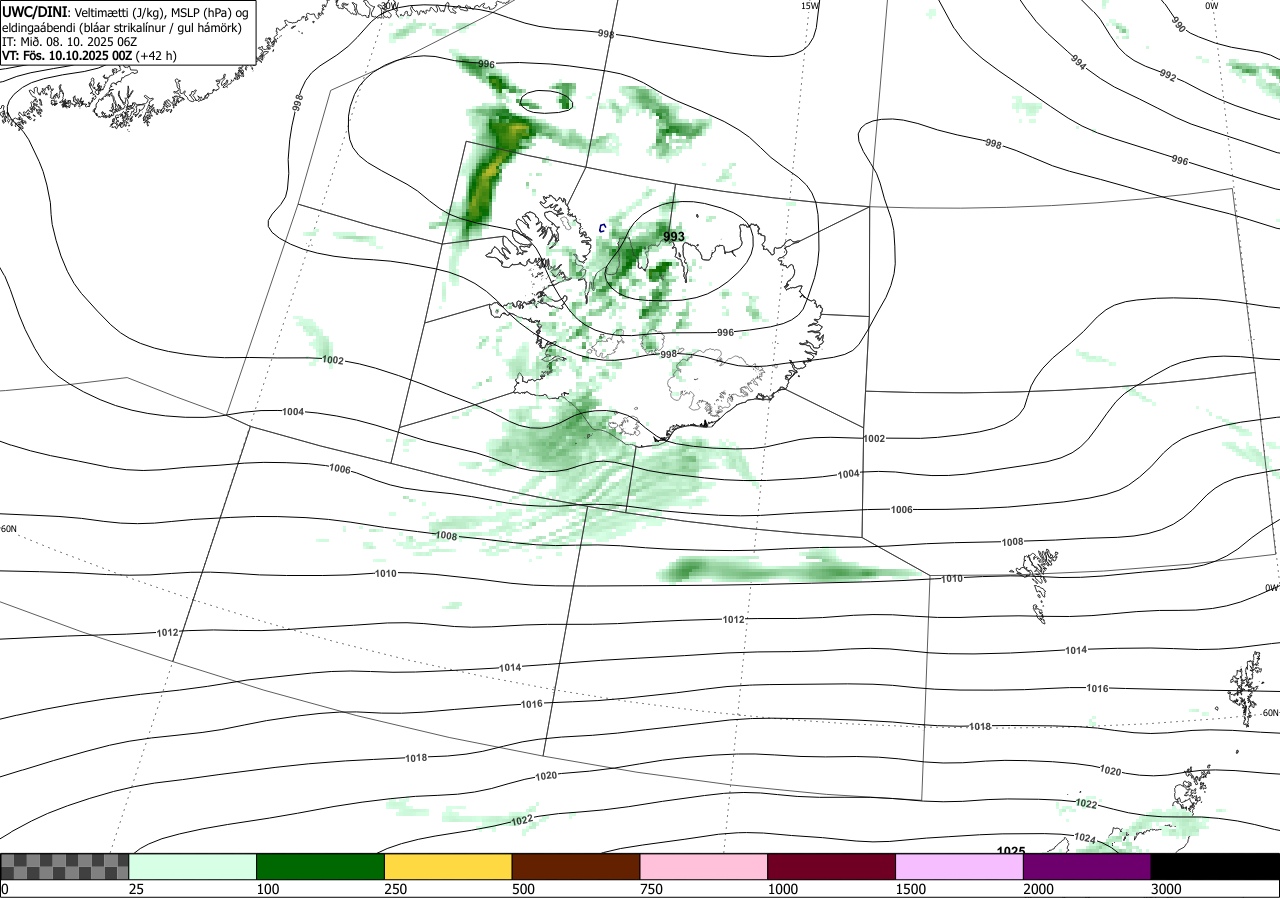
Task: Click the "0" legend scale value
Action: (5, 889)
